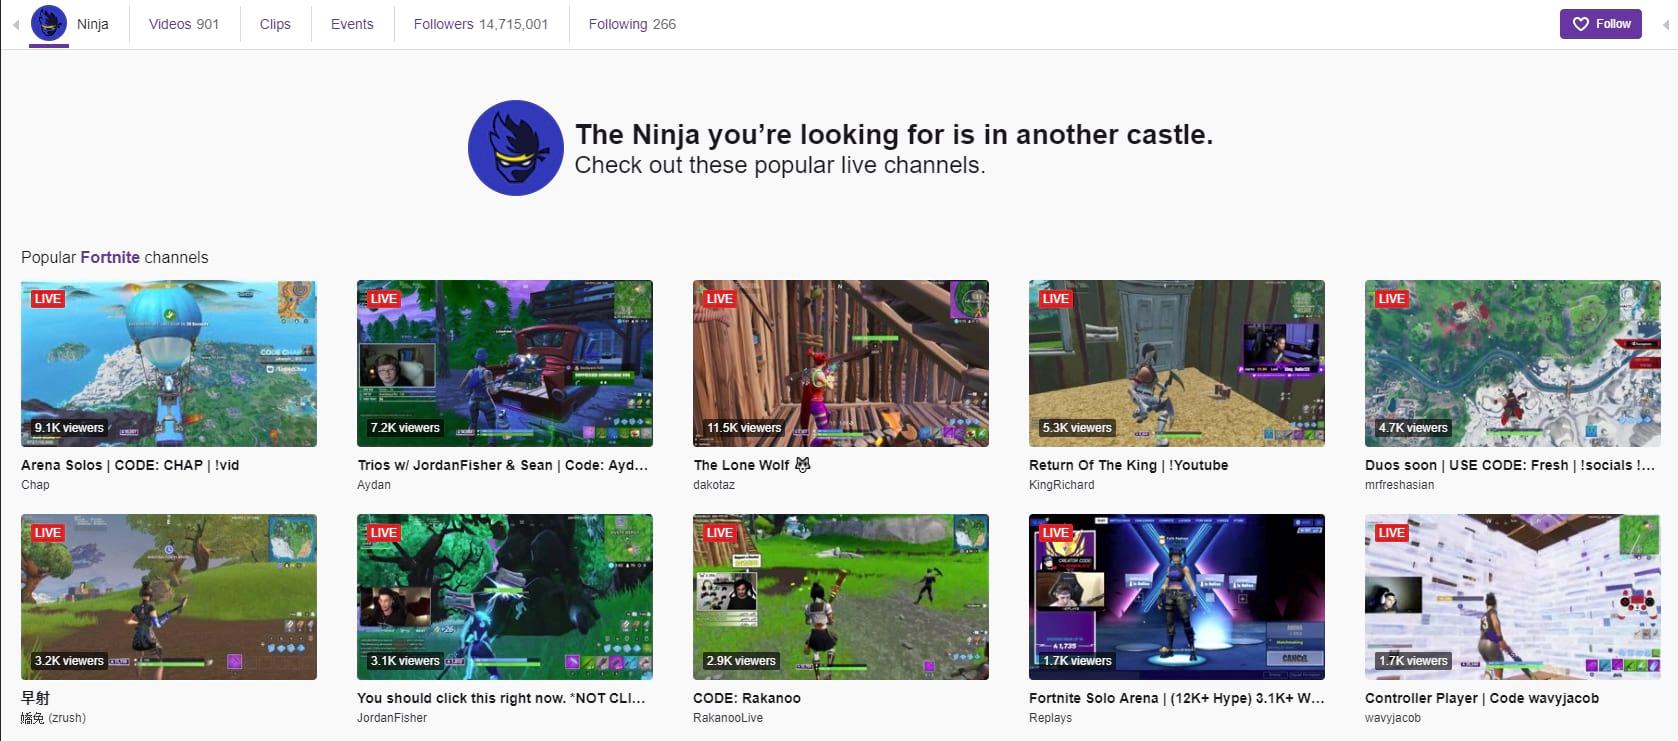Image resolution: width=1678 pixels, height=741 pixels.
Task: Click the '11.5K viewers' label
Action: click(x=744, y=428)
